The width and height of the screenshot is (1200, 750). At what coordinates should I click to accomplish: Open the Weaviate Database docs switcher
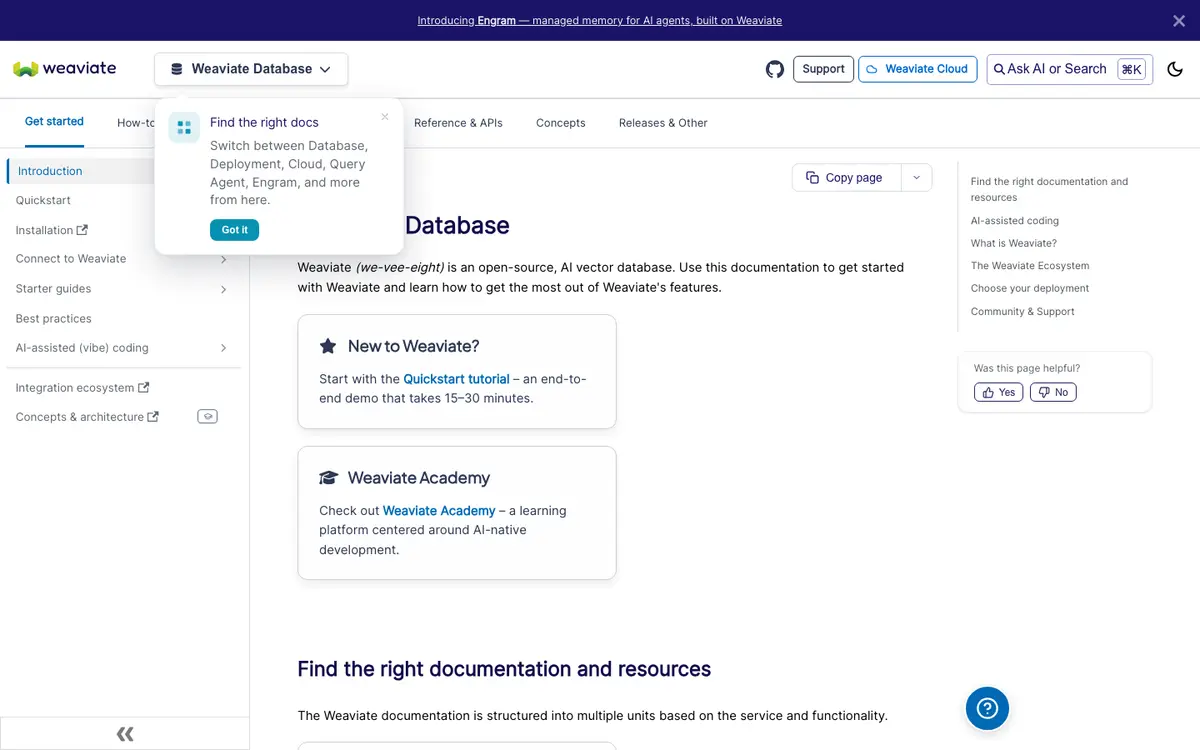tap(251, 69)
